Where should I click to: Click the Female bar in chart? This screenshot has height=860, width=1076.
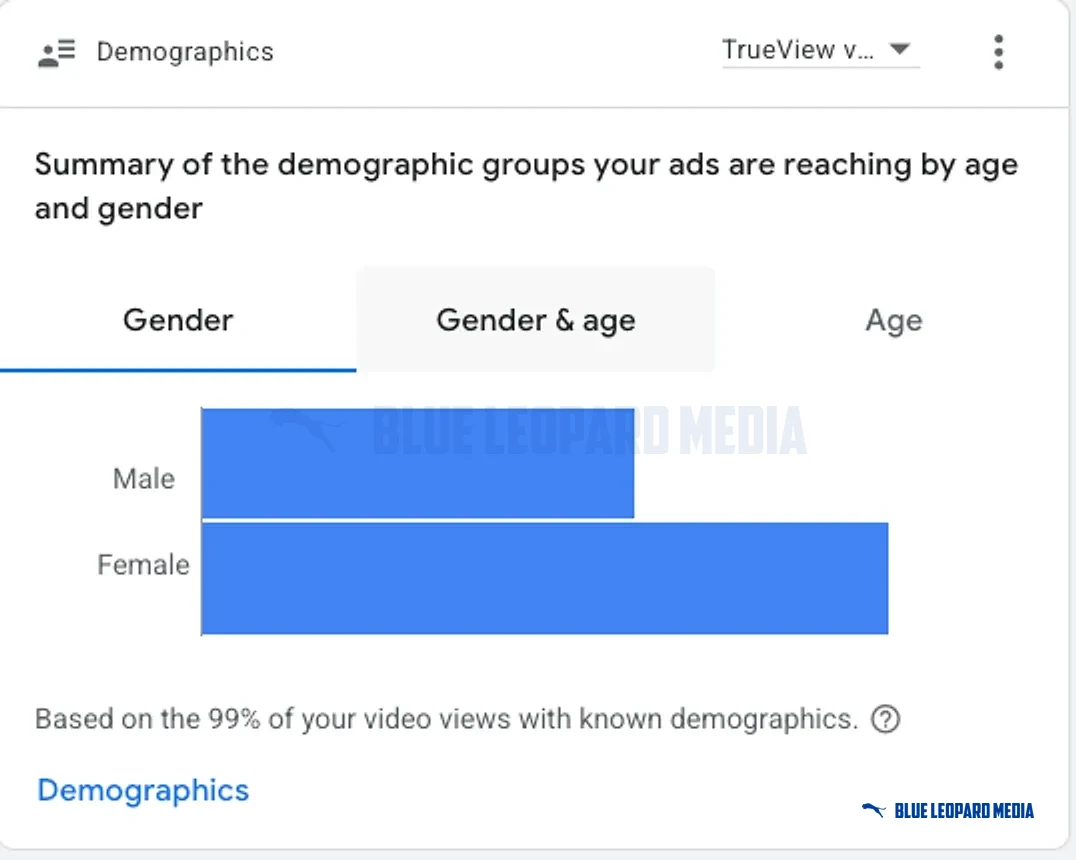[x=545, y=578]
